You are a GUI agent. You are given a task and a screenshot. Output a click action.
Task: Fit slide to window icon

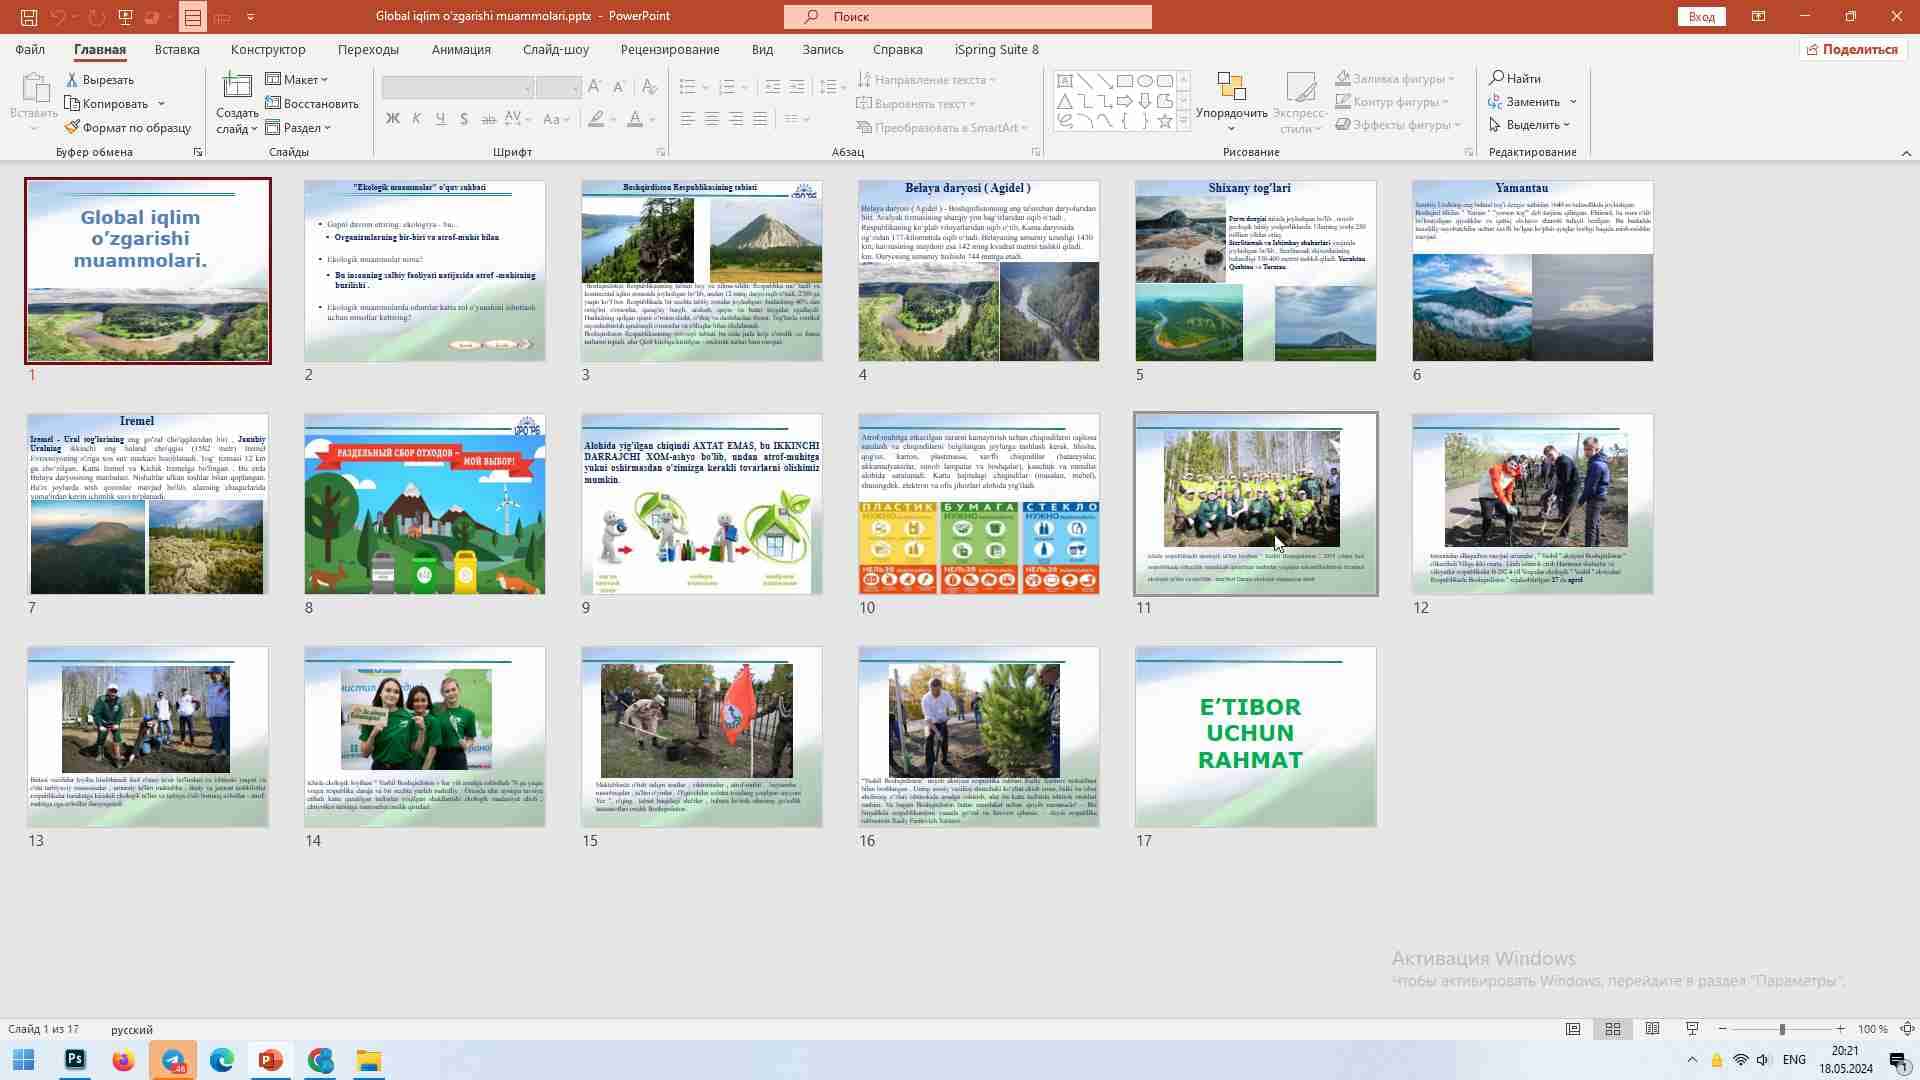[1907, 1029]
